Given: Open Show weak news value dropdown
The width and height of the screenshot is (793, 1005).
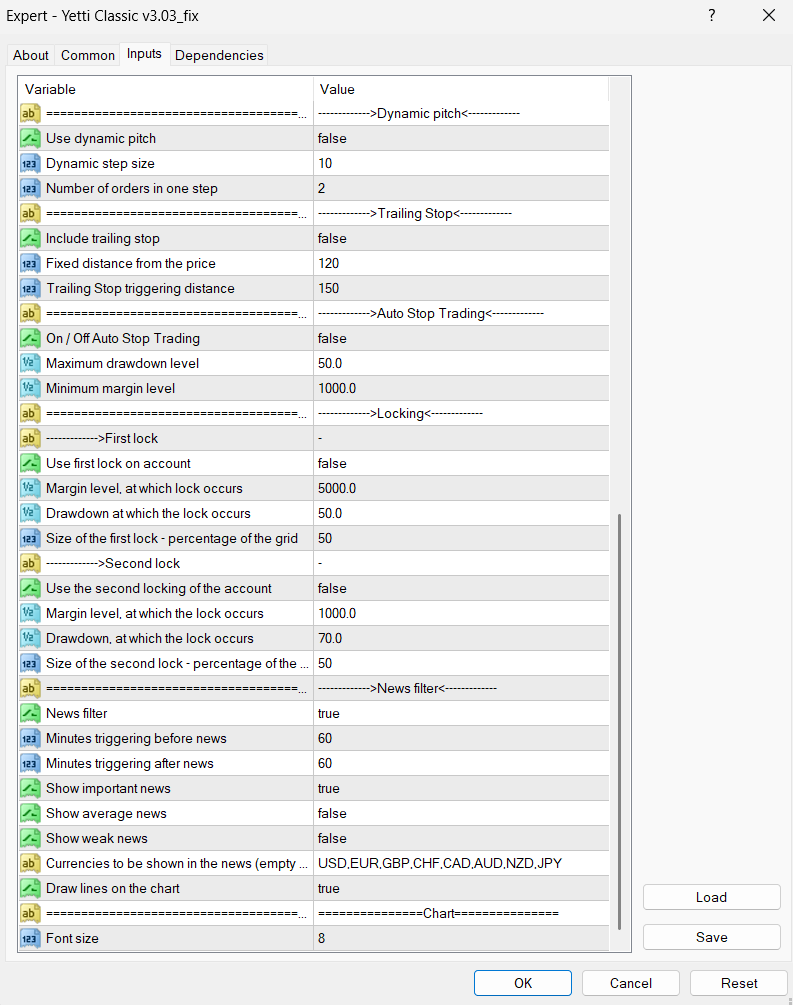Looking at the screenshot, I should (460, 838).
